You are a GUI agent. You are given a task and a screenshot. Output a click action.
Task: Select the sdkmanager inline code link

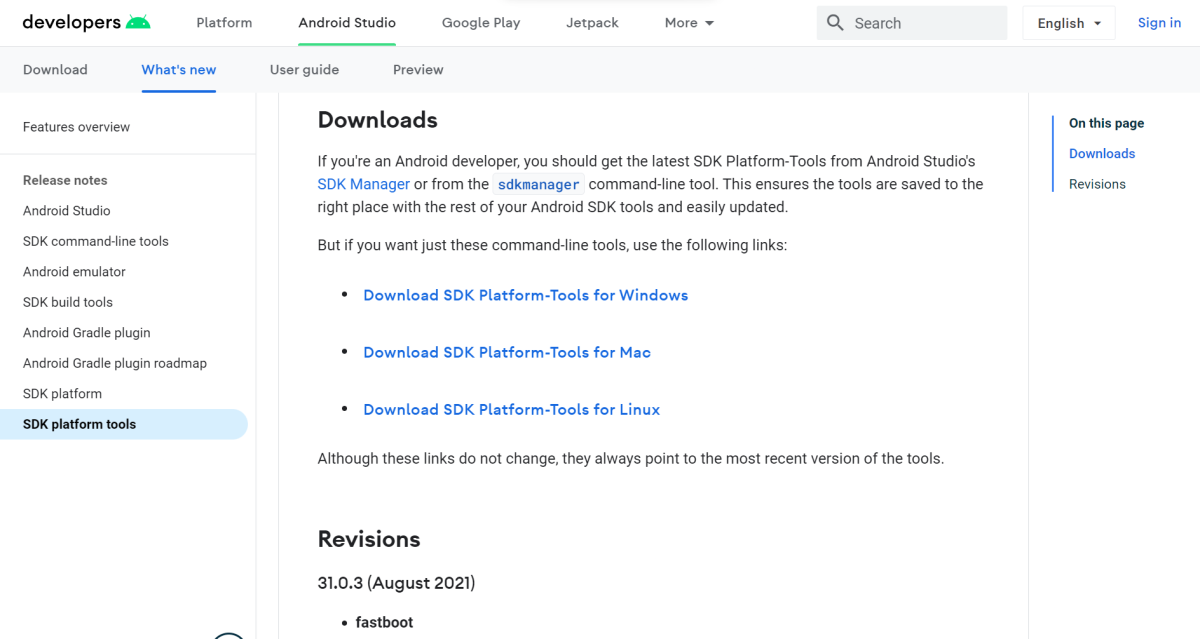click(x=538, y=184)
